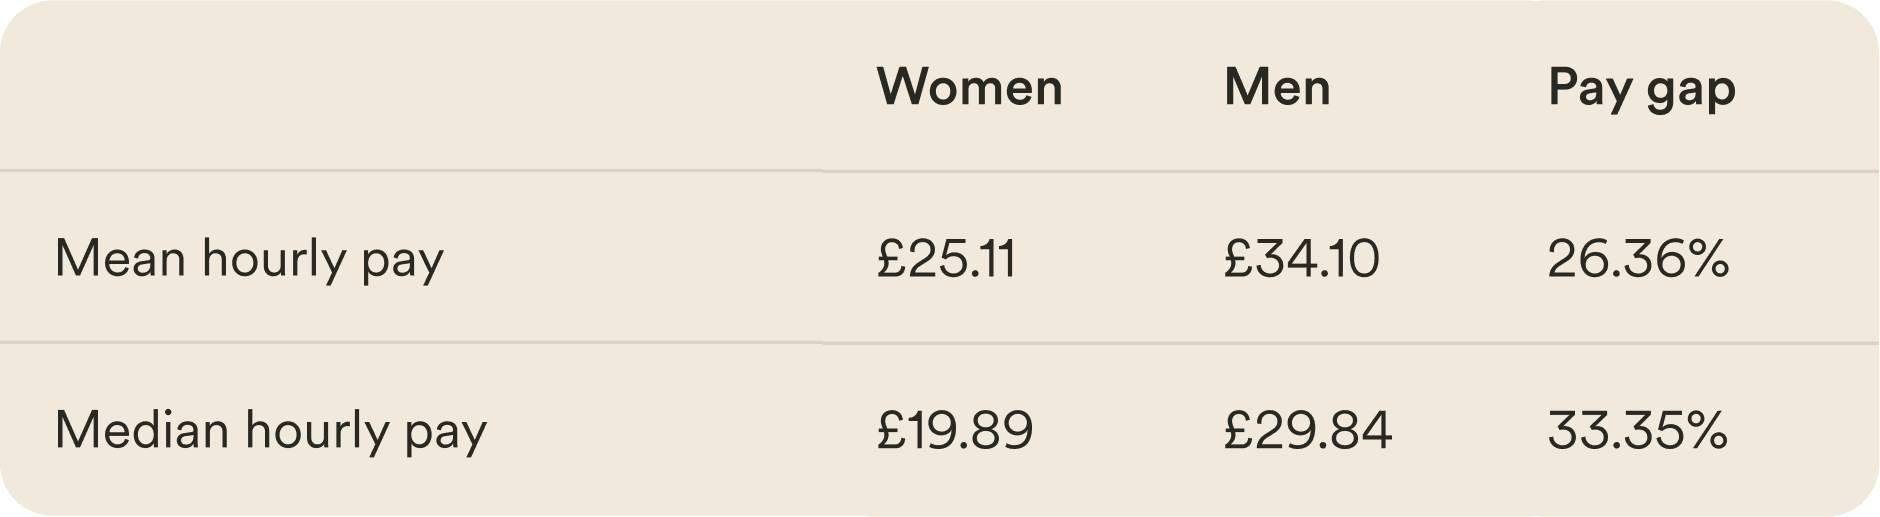Image resolution: width=1880 pixels, height=517 pixels.
Task: Click the Men column header
Action: pos(1277,87)
